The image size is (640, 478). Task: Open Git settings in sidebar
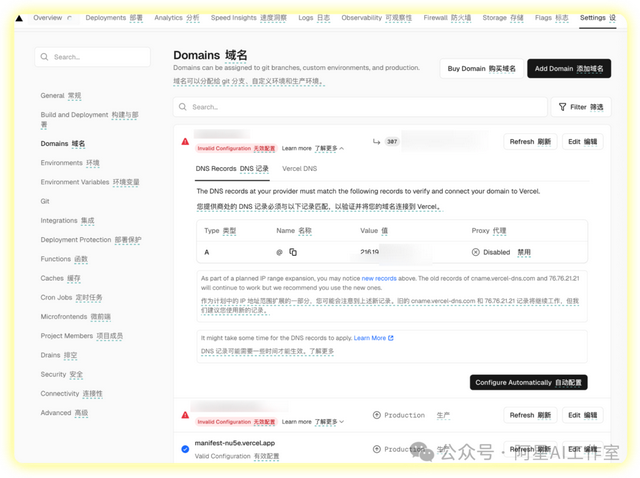(x=45, y=201)
